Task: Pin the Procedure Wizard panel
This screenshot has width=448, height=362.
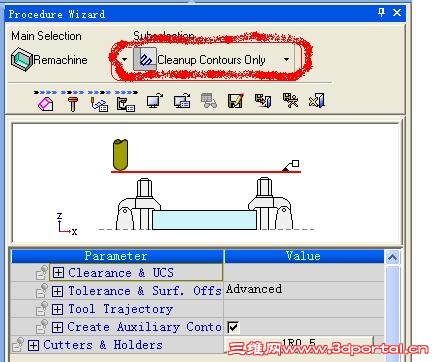Action: click(x=381, y=13)
